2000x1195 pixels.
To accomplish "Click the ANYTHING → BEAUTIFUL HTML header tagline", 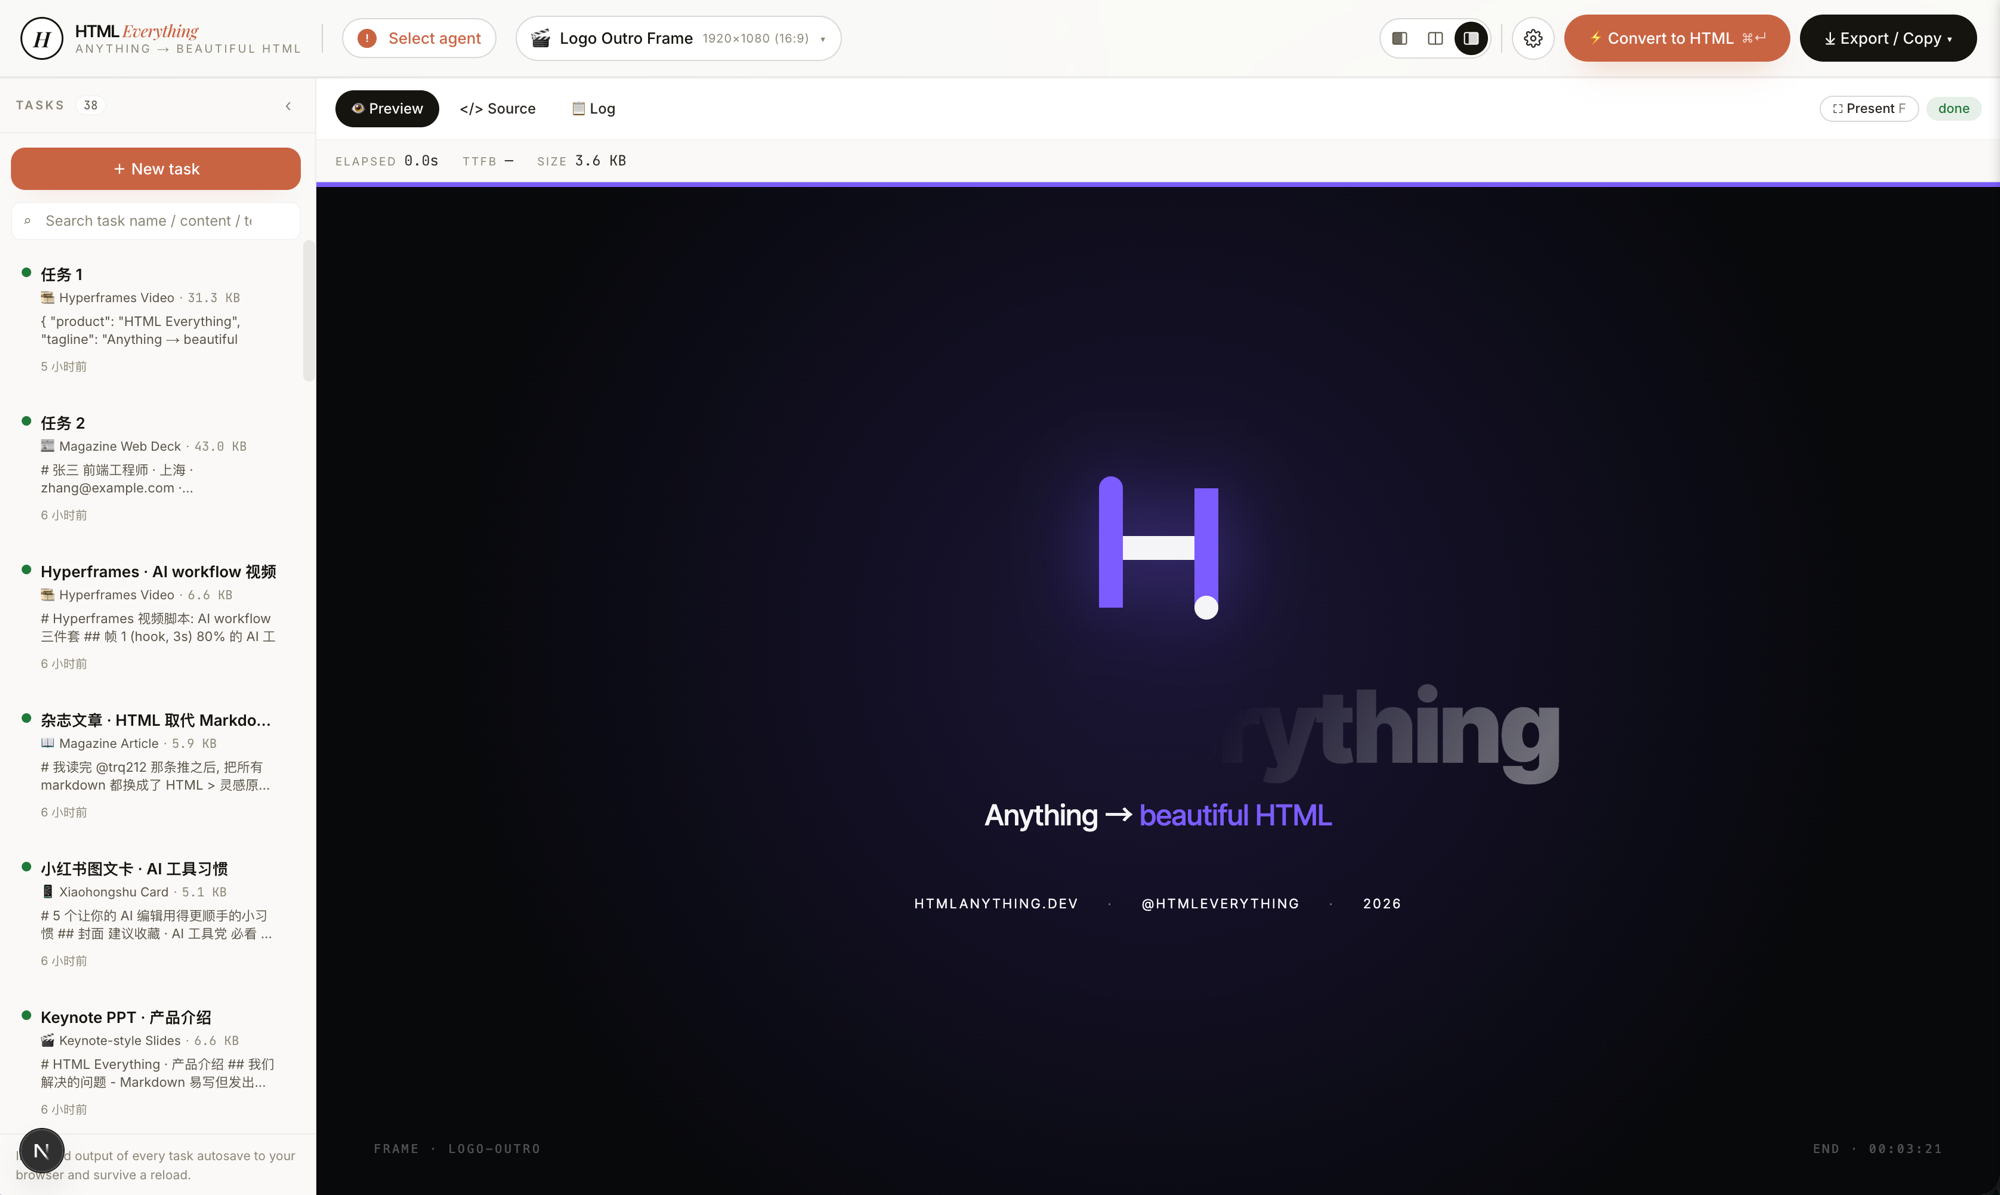I will click(188, 49).
